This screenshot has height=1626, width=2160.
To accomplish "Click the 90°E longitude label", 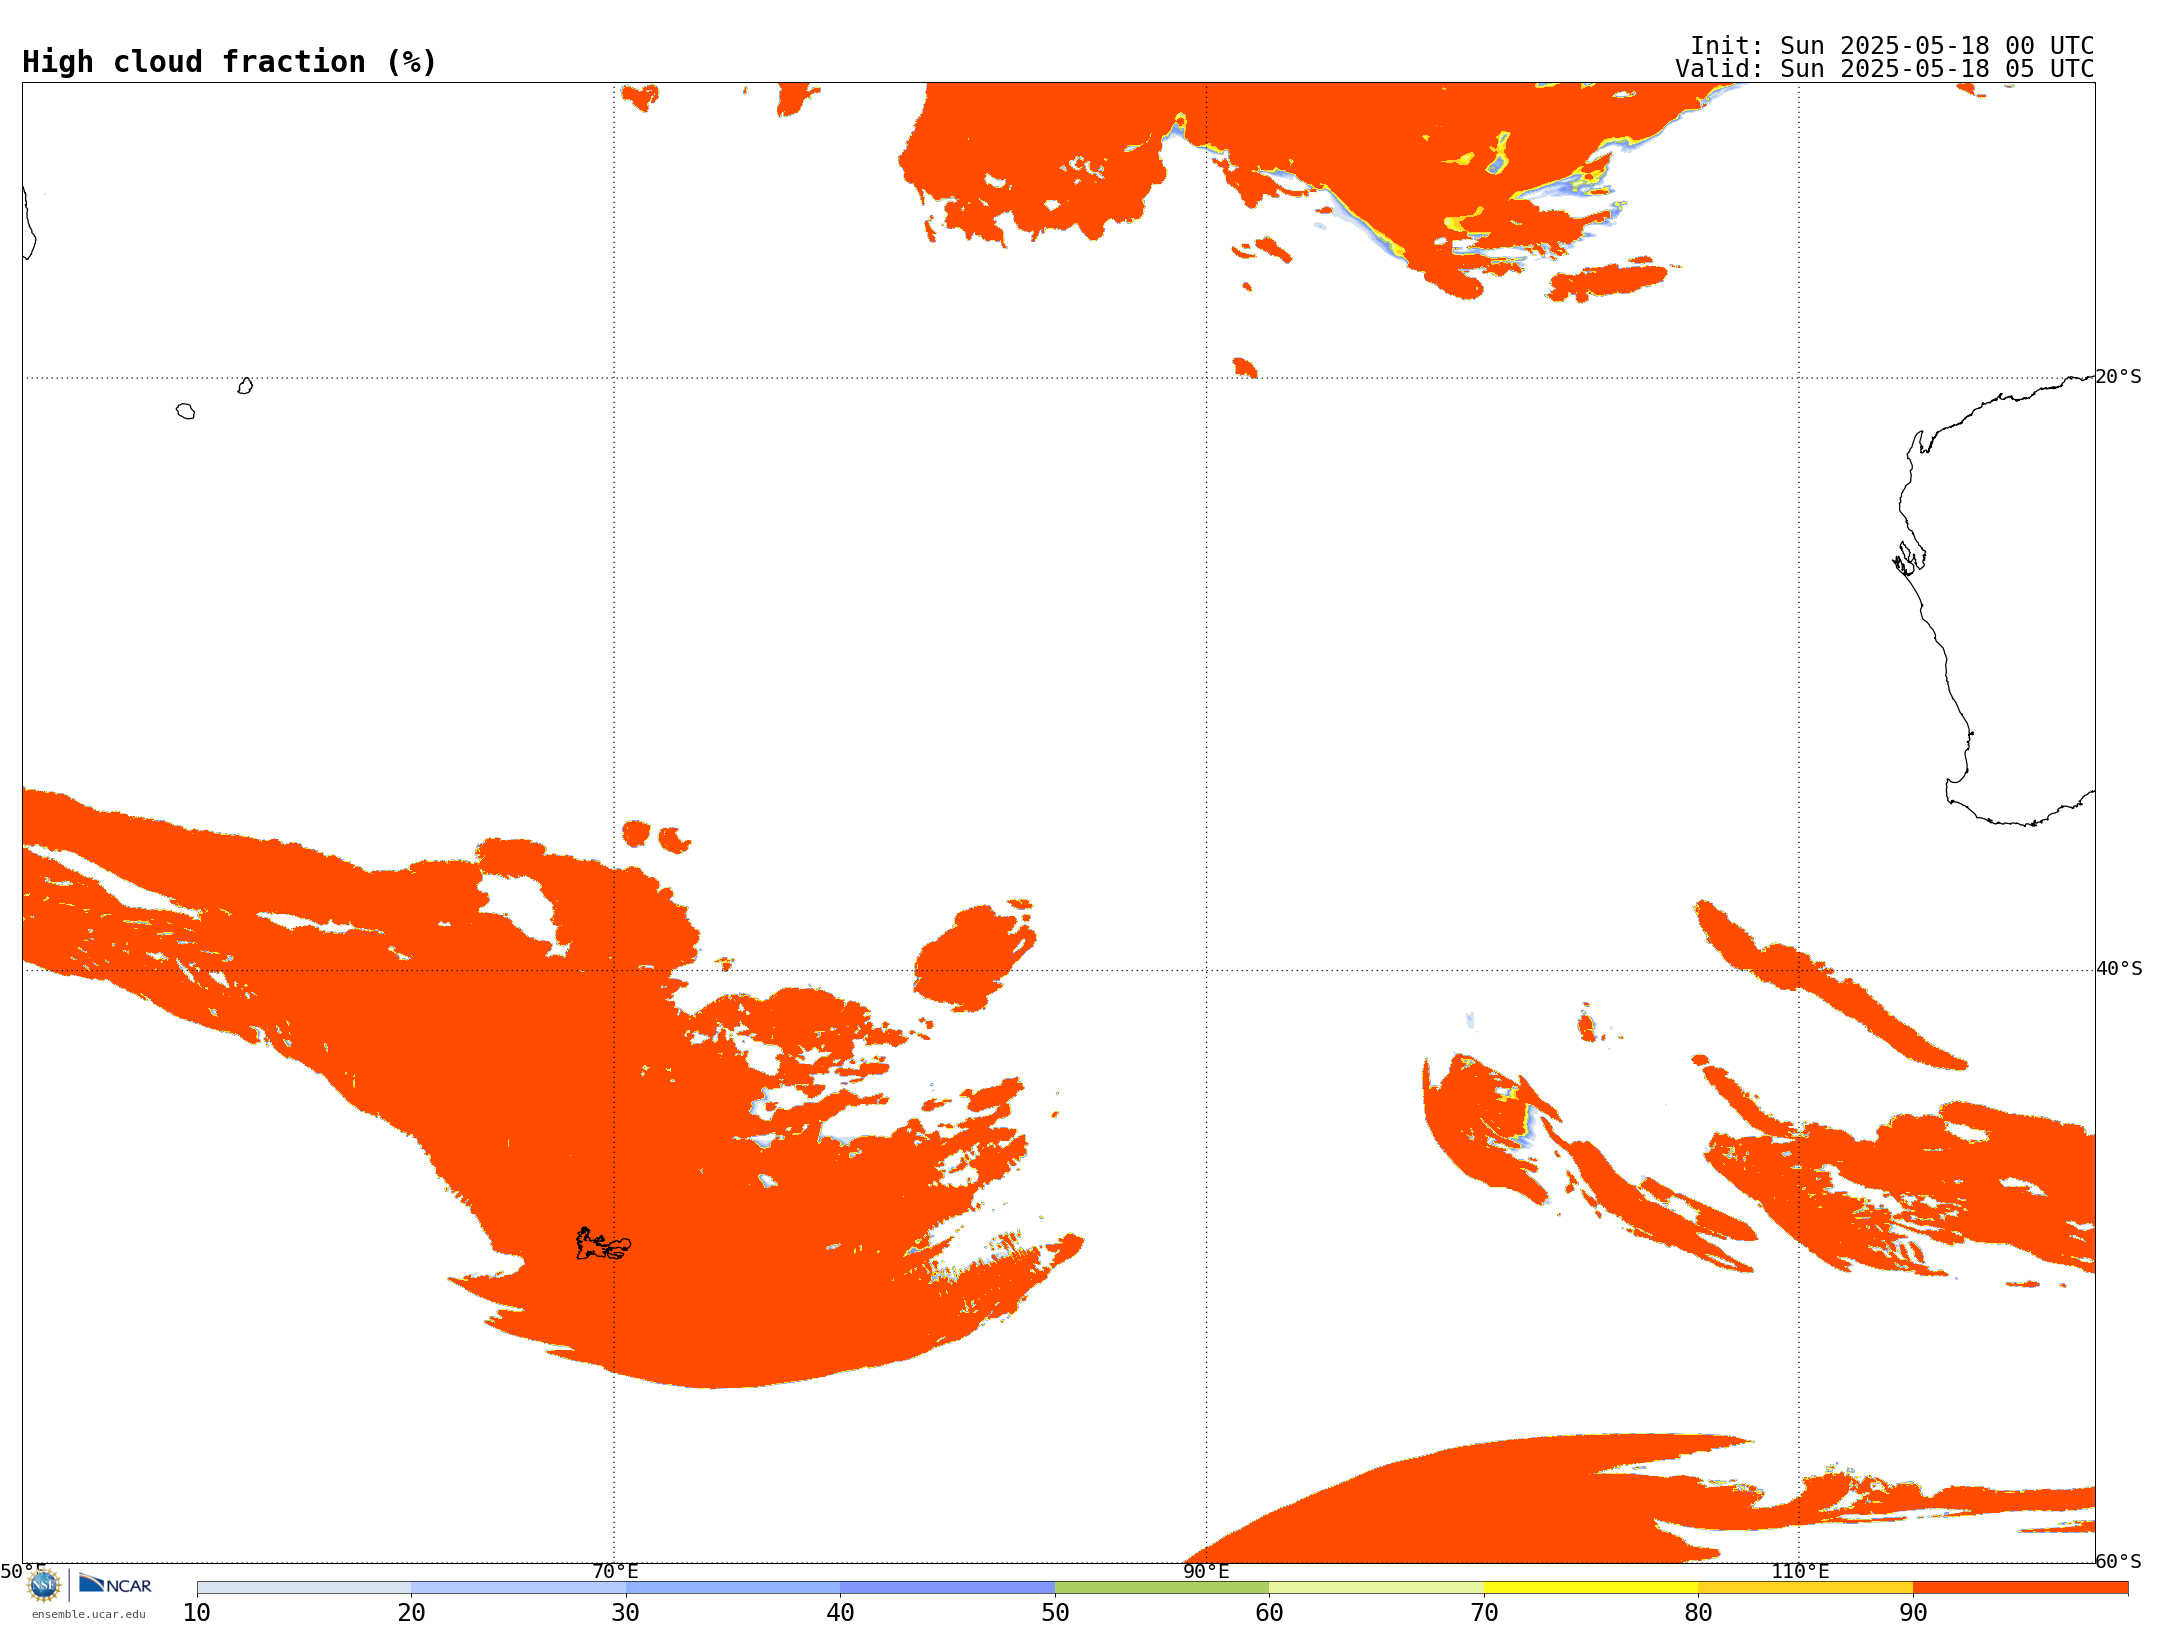I will tap(1206, 1571).
